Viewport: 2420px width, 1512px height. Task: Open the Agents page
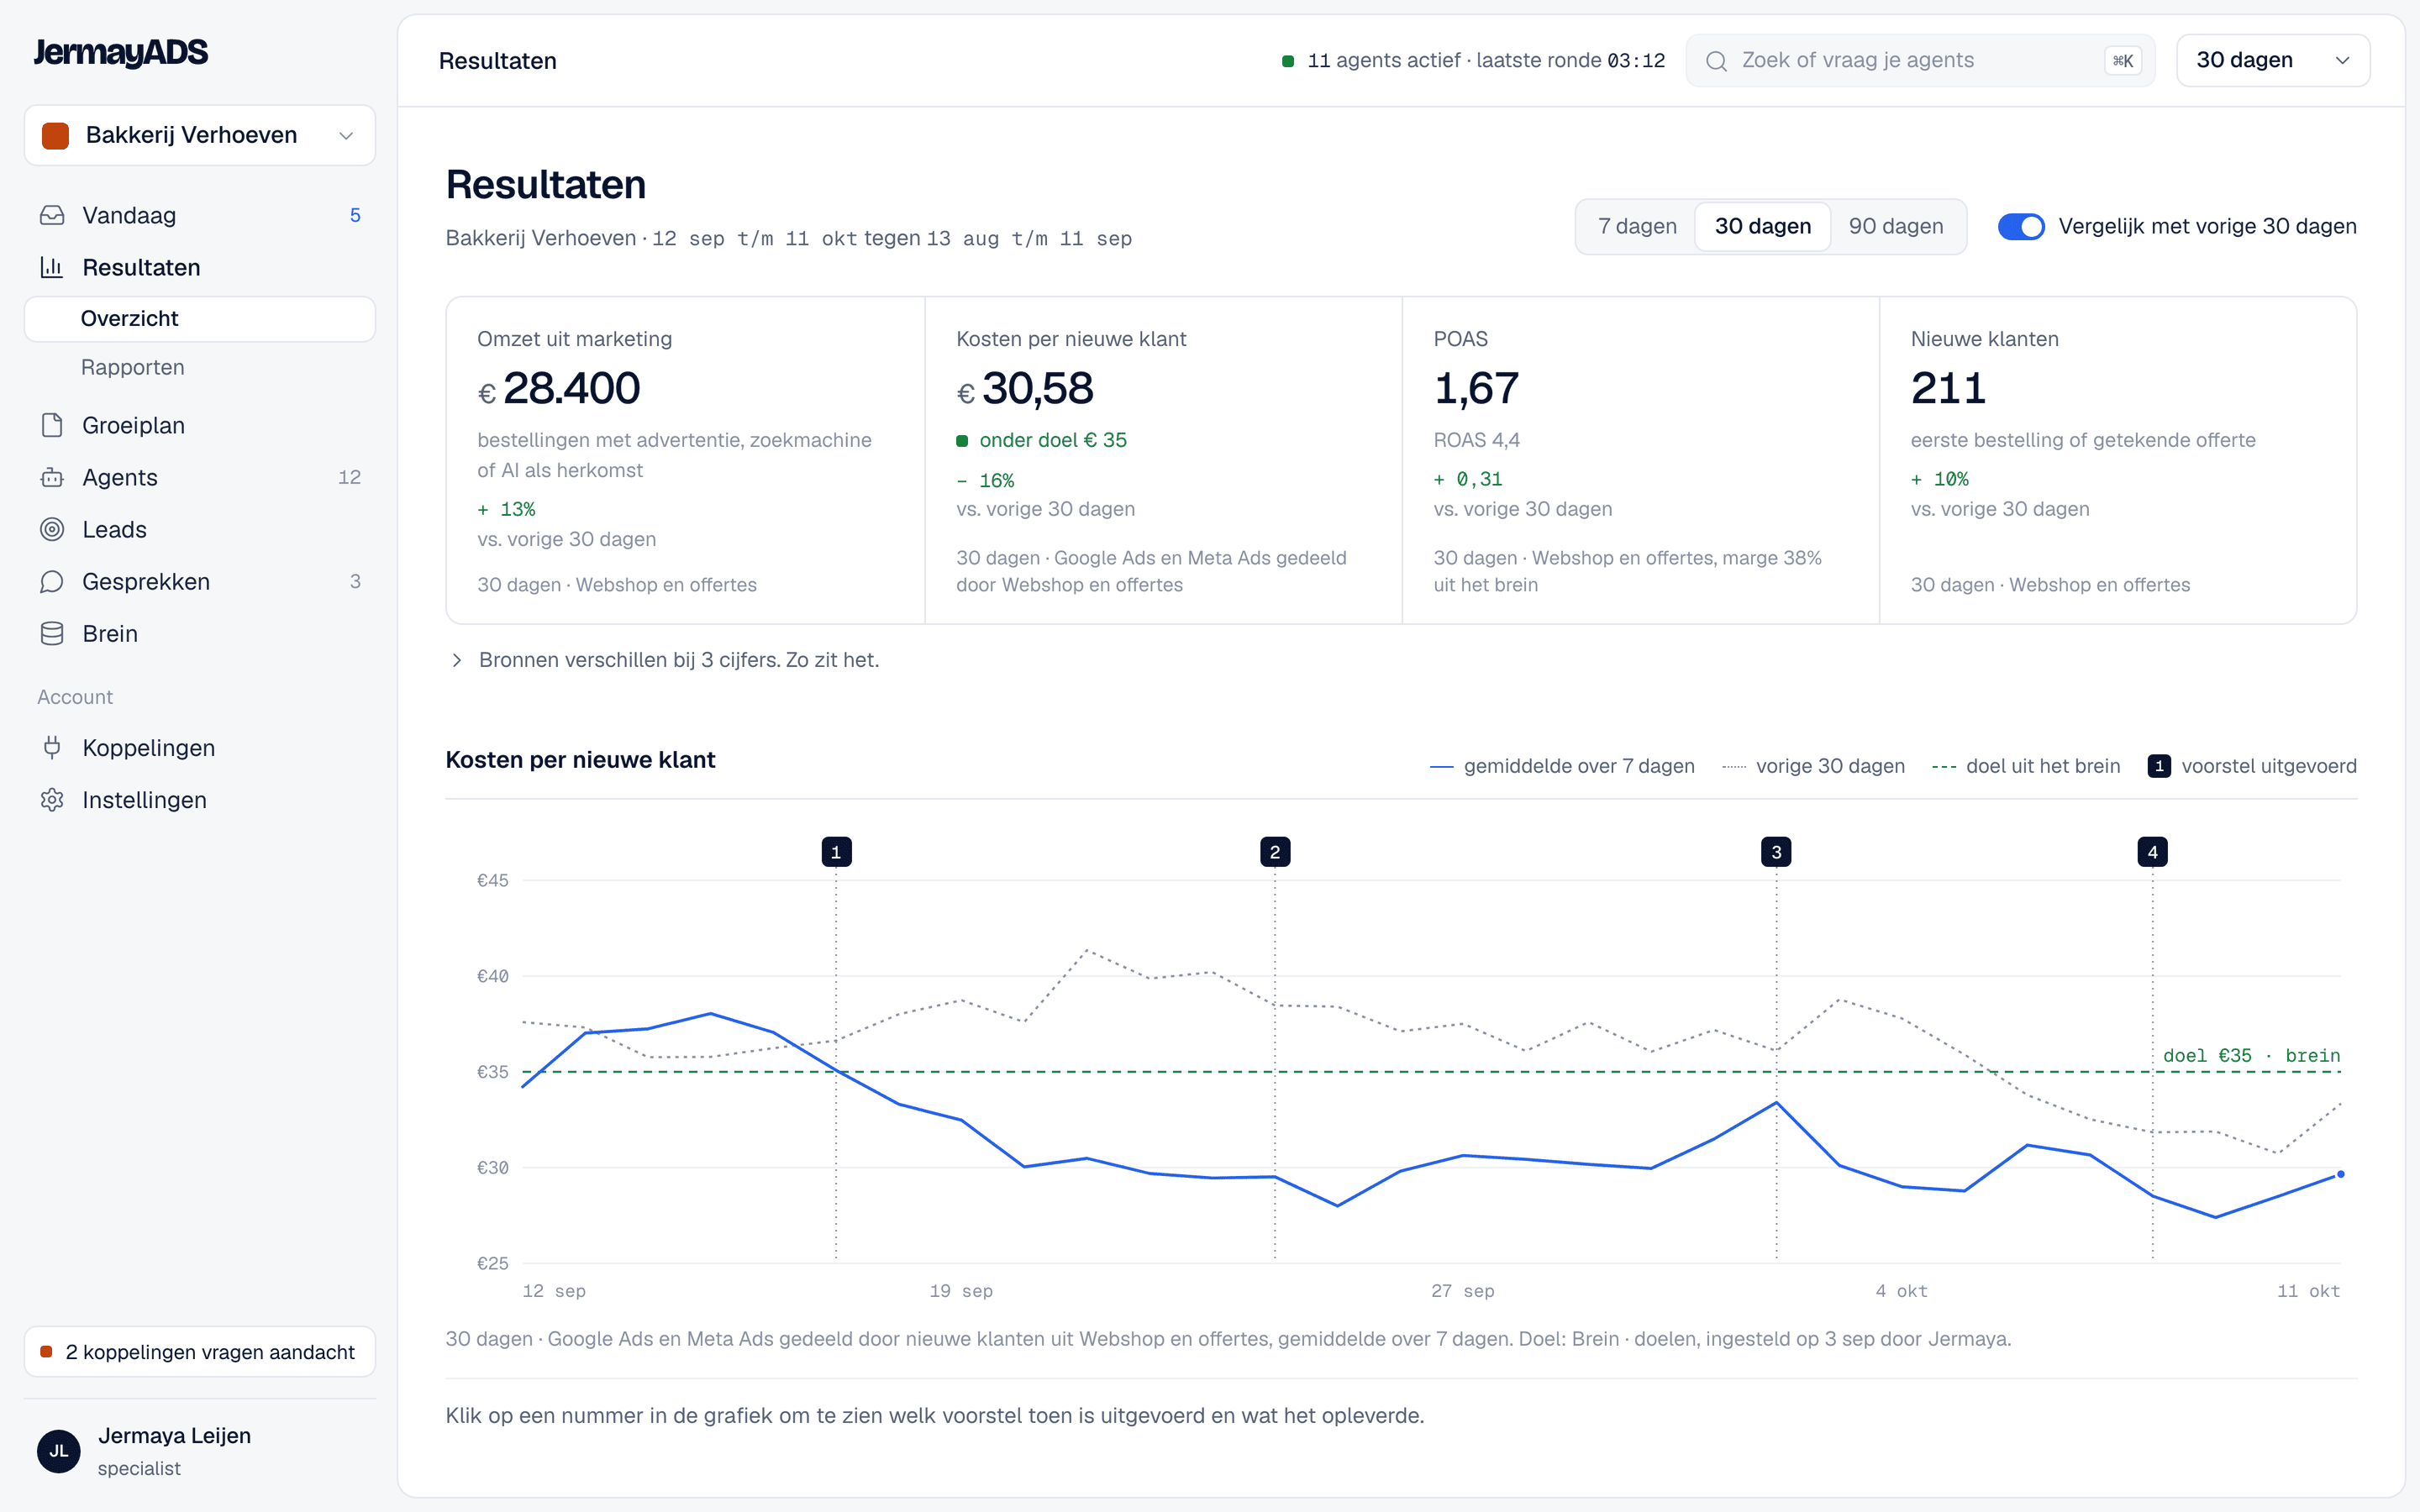tap(200, 477)
